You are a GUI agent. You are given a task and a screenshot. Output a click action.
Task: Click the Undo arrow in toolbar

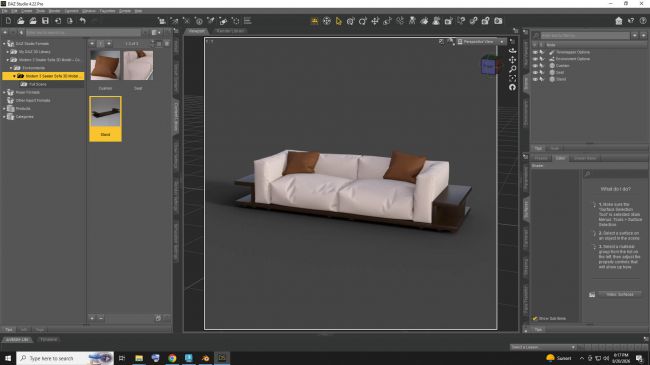(82, 21)
